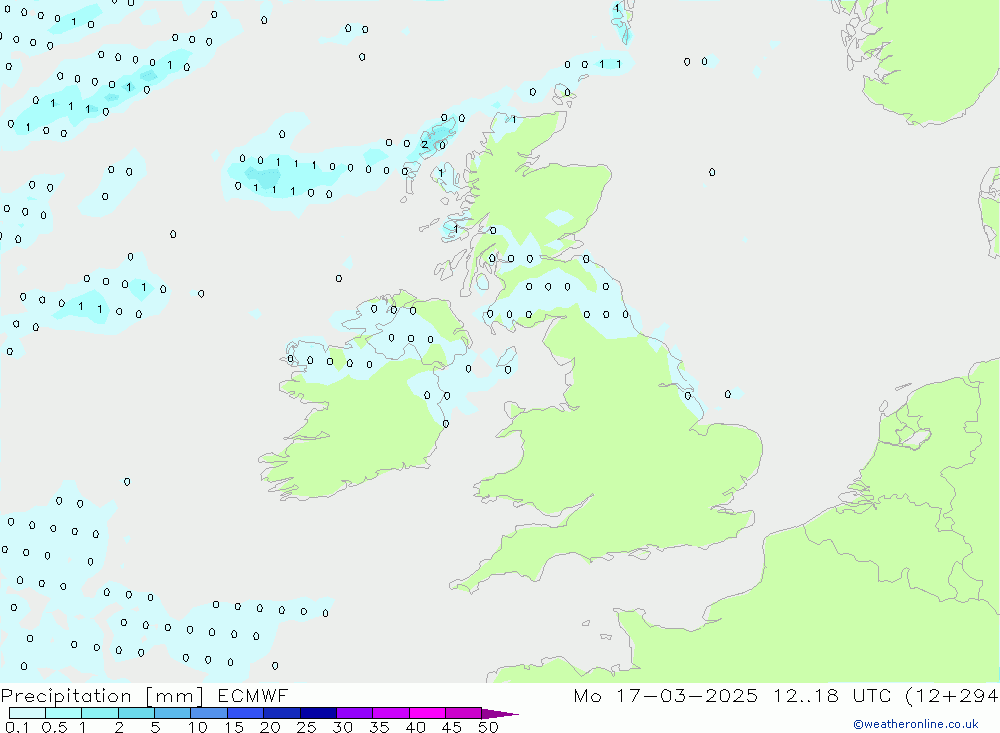Click the 30–35 mm violet legend segment
The height and width of the screenshot is (733, 1000).
(x=354, y=713)
